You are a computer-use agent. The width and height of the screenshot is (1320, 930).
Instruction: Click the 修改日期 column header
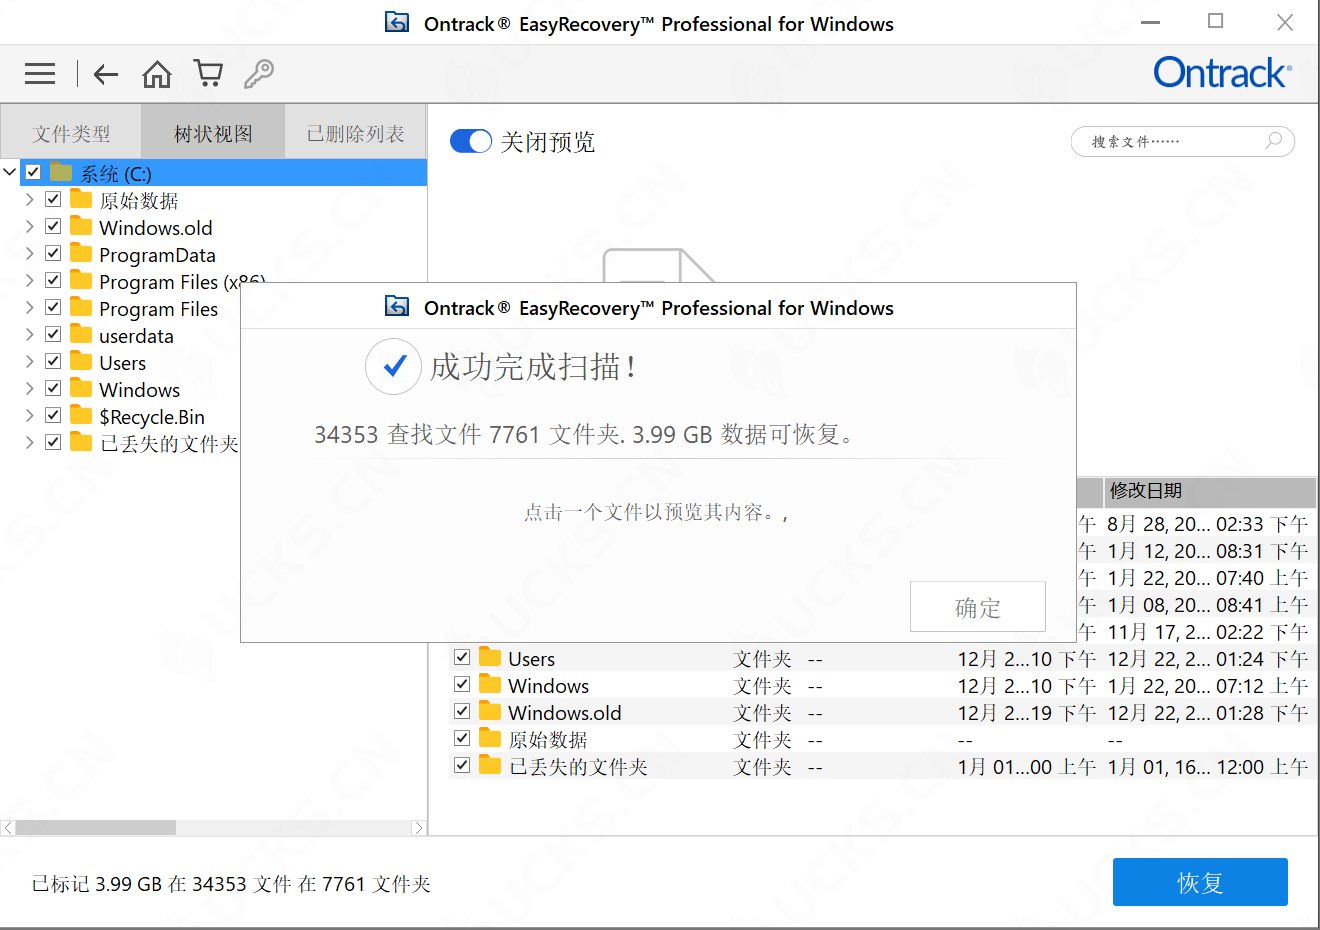[x=1210, y=491]
